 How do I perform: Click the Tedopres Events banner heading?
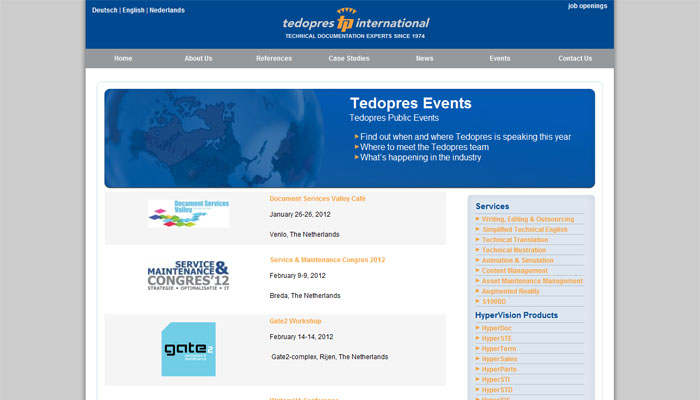click(411, 103)
